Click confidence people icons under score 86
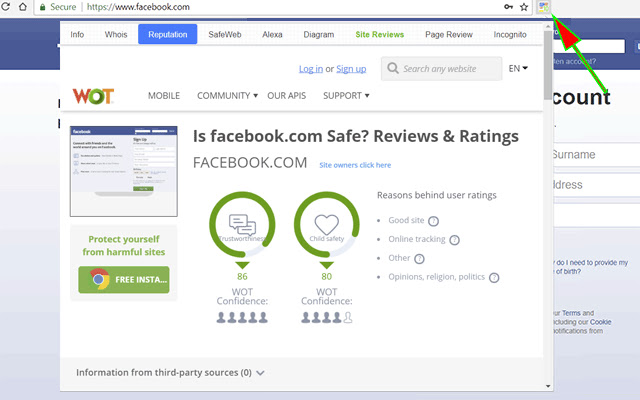The width and height of the screenshot is (640, 400). point(242,318)
